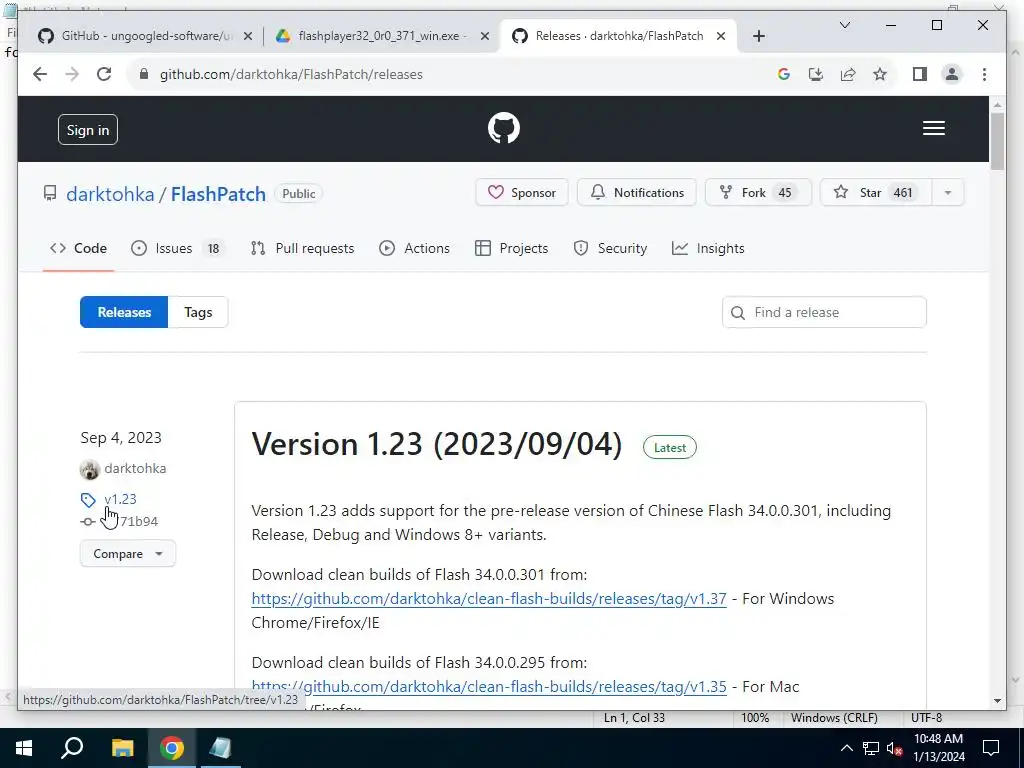
Task: Open the tab search chevron in title bar
Action: tap(844, 25)
